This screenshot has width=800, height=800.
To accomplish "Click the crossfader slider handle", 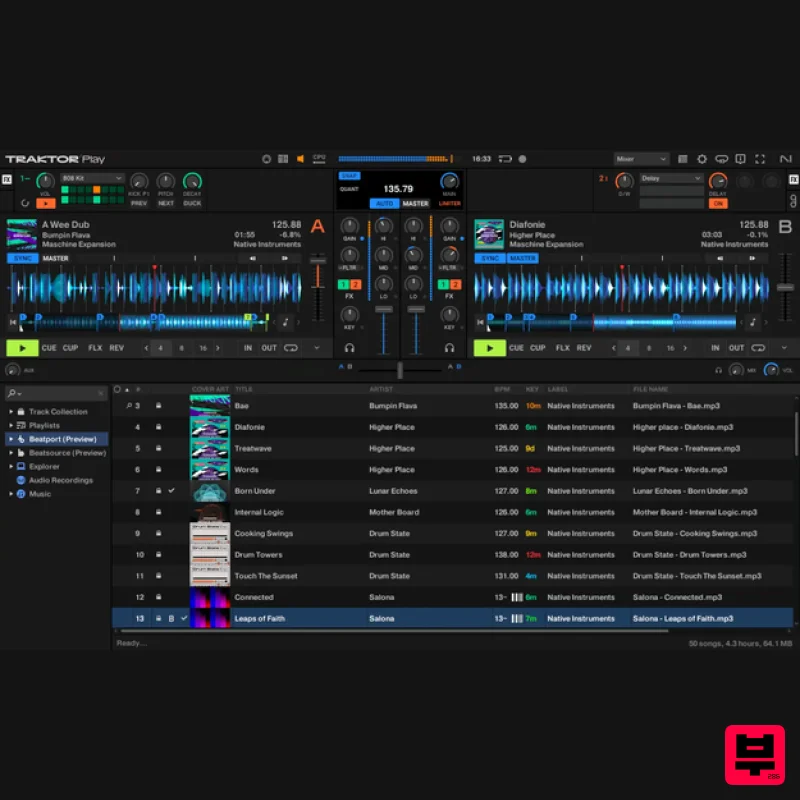I will coord(400,370).
